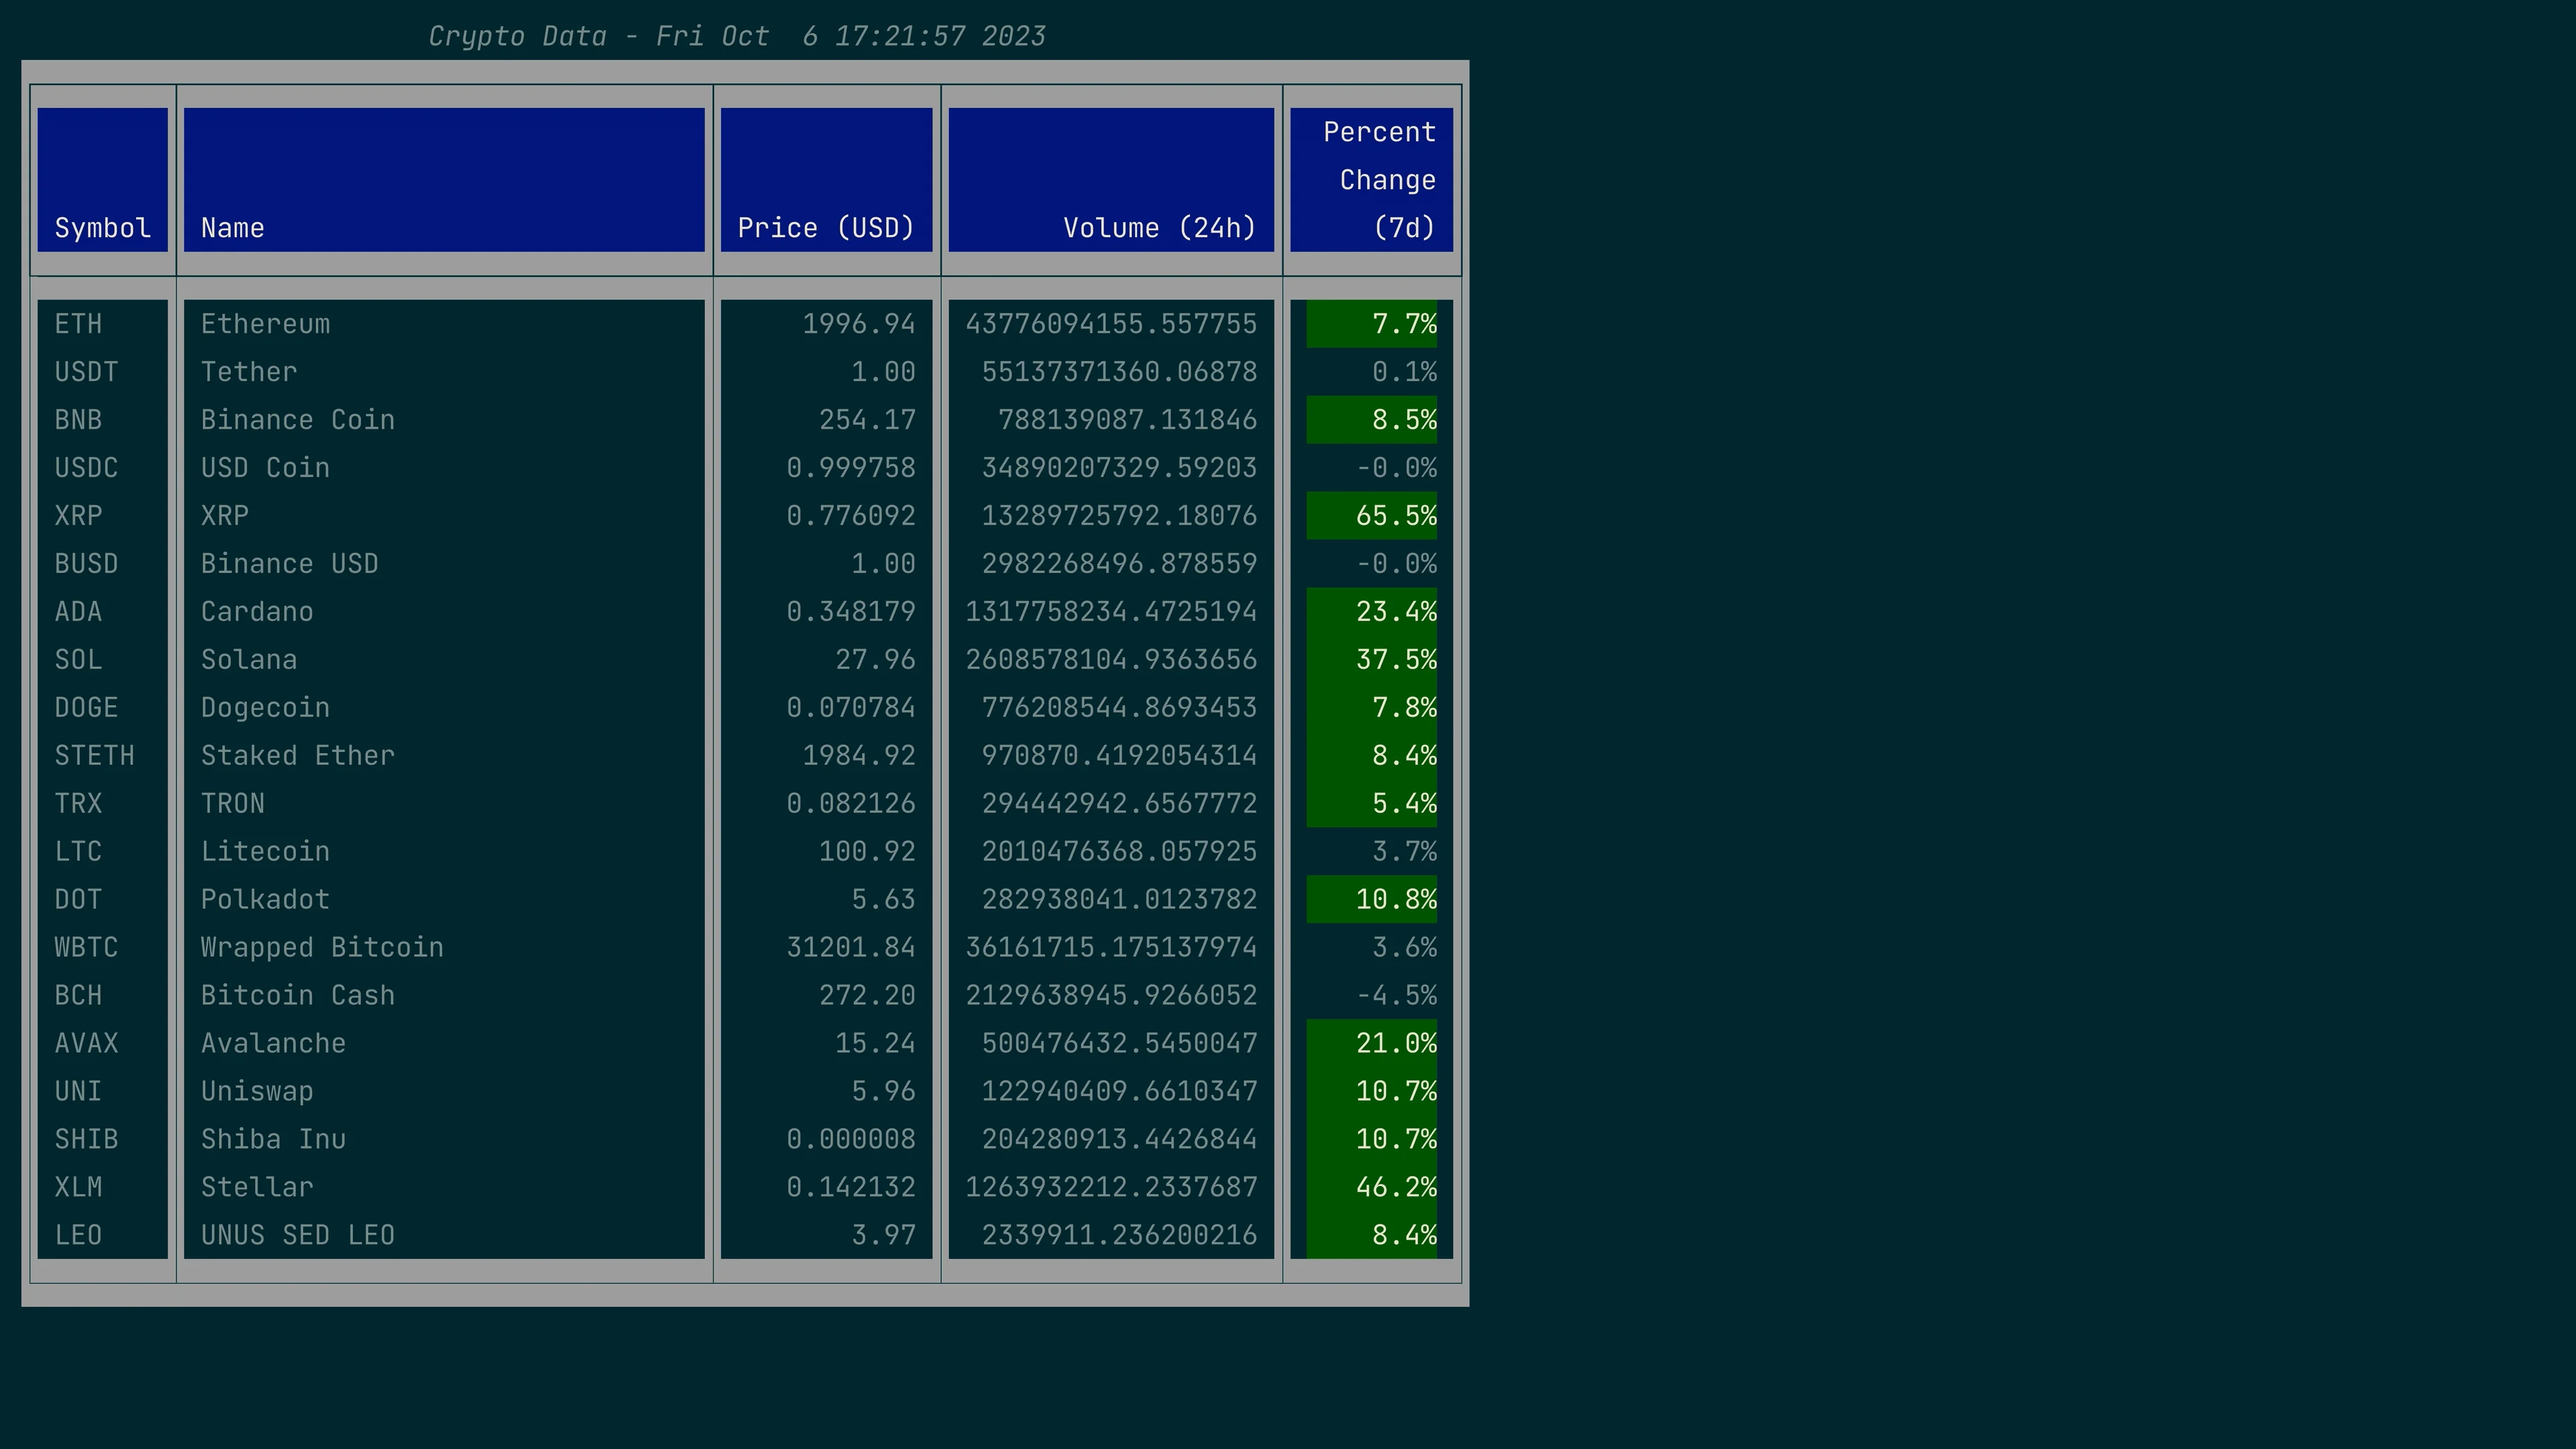Select Stellar's 46.2% change cell

(1395, 1187)
